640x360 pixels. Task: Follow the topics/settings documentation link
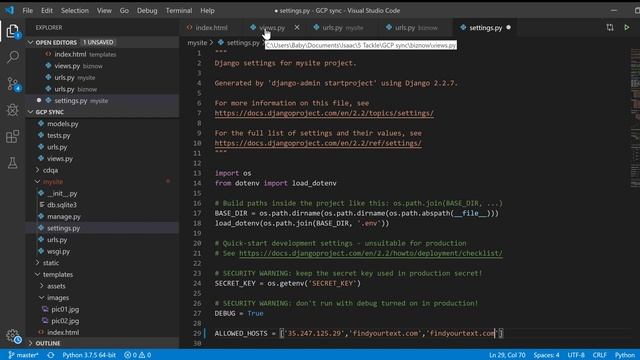click(324, 113)
